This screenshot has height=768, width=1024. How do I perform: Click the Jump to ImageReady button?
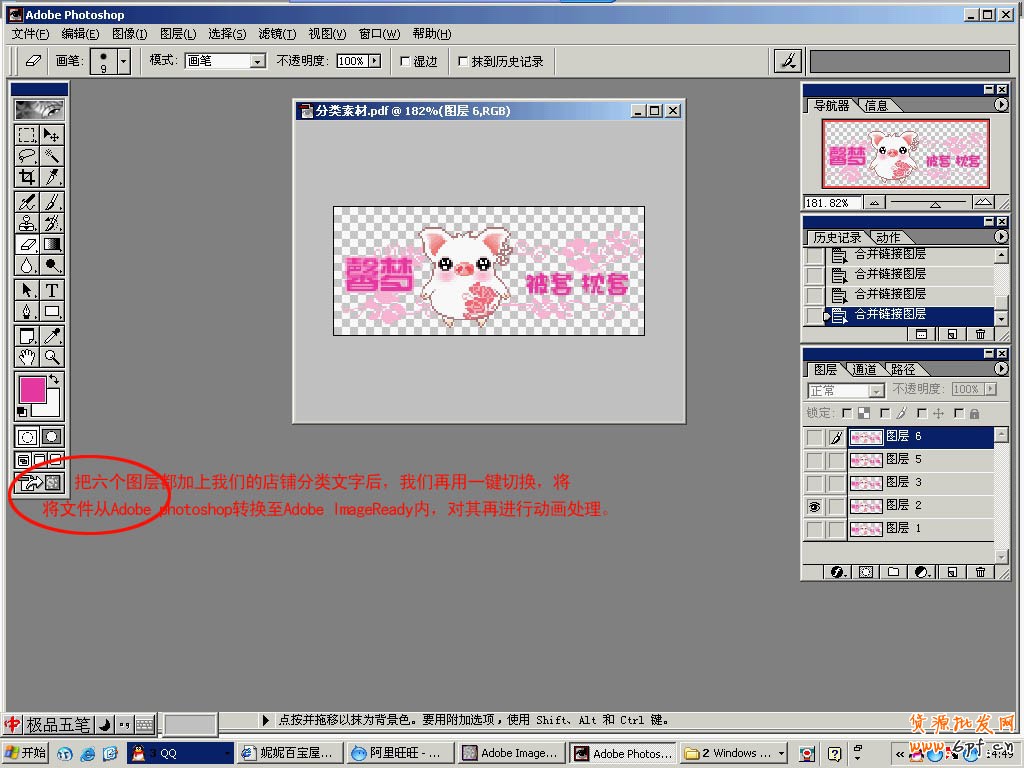pyautogui.click(x=39, y=483)
